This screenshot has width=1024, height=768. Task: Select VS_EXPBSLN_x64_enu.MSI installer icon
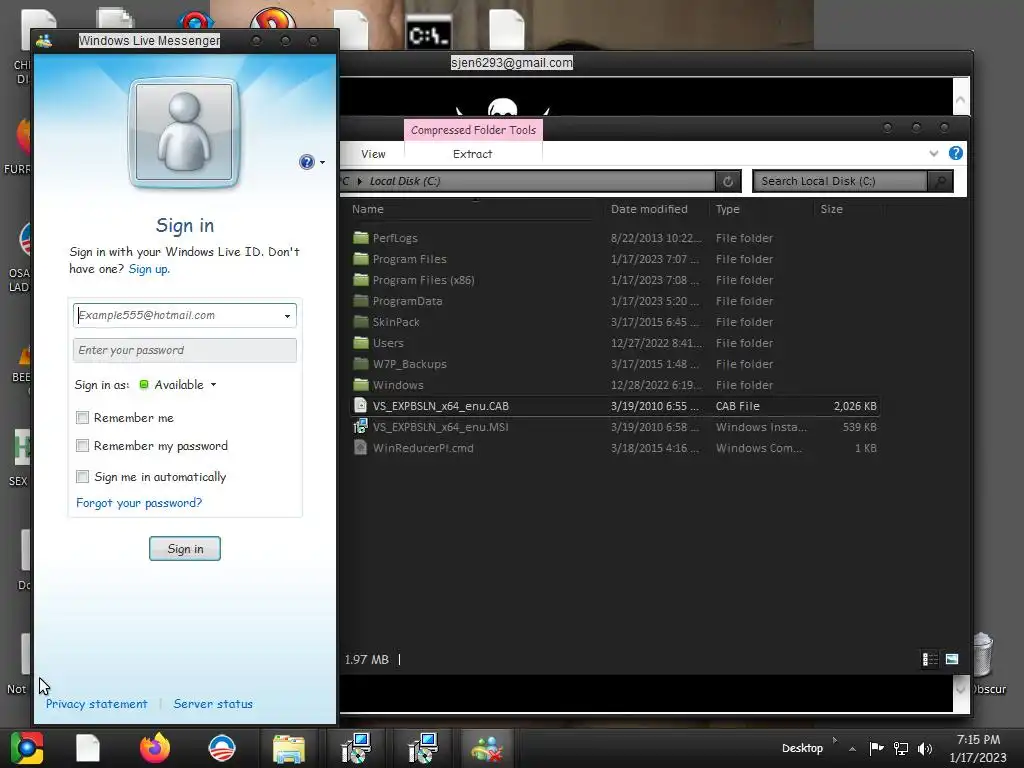360,426
